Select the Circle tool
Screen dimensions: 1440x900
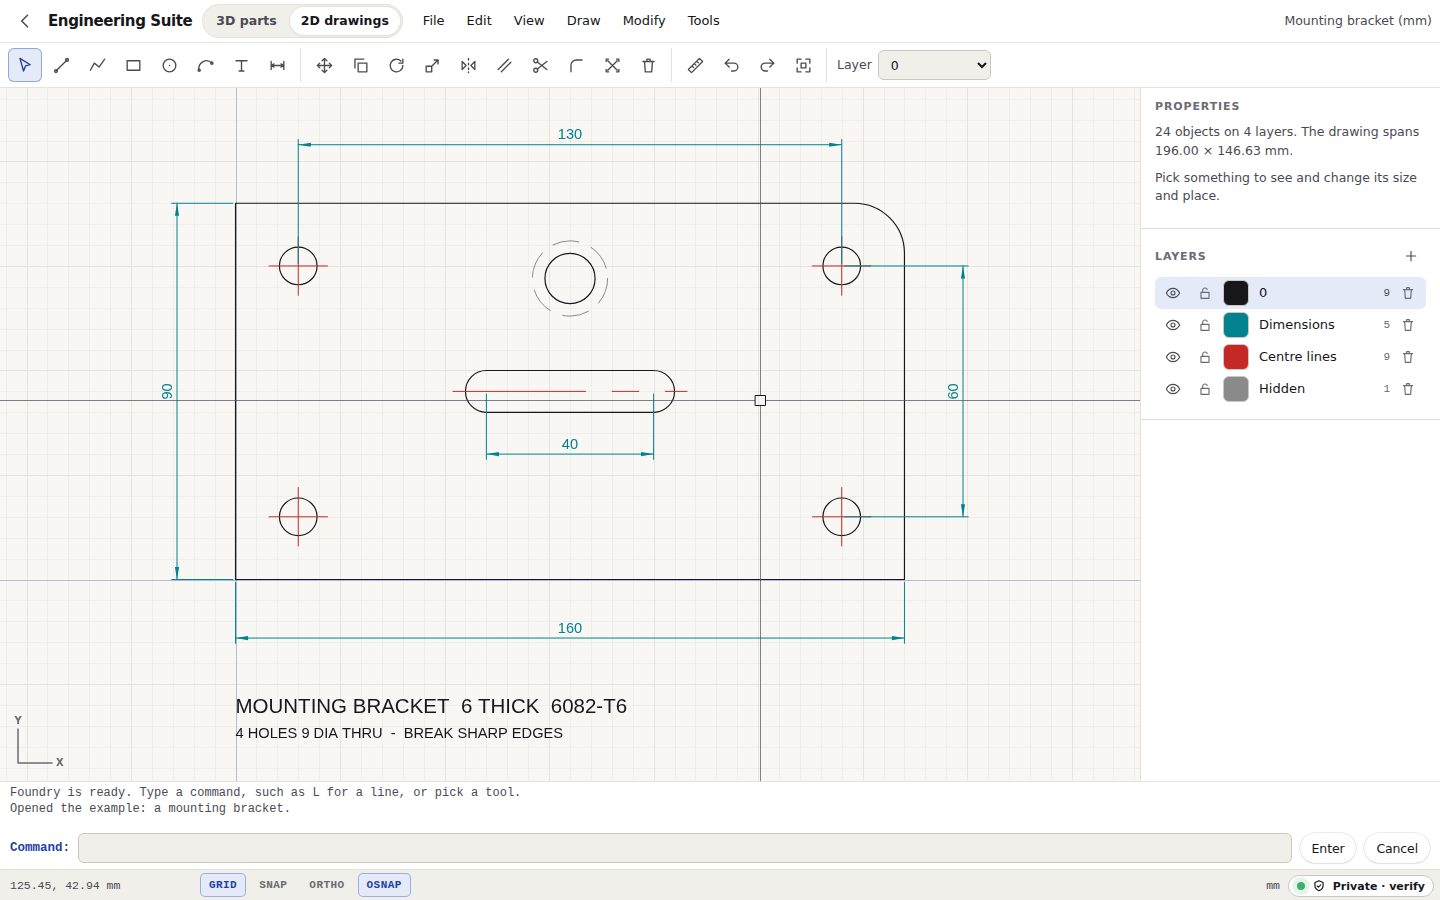click(169, 65)
